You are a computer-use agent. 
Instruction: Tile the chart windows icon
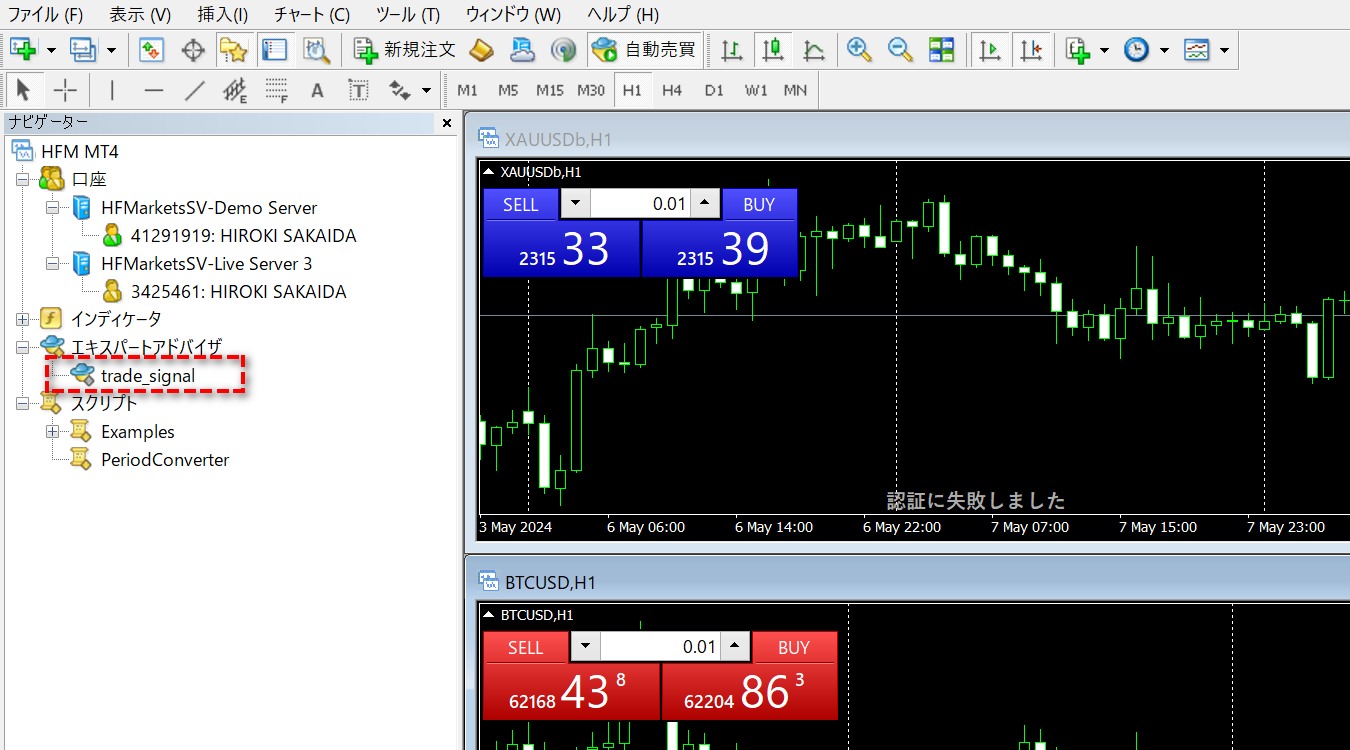(941, 48)
